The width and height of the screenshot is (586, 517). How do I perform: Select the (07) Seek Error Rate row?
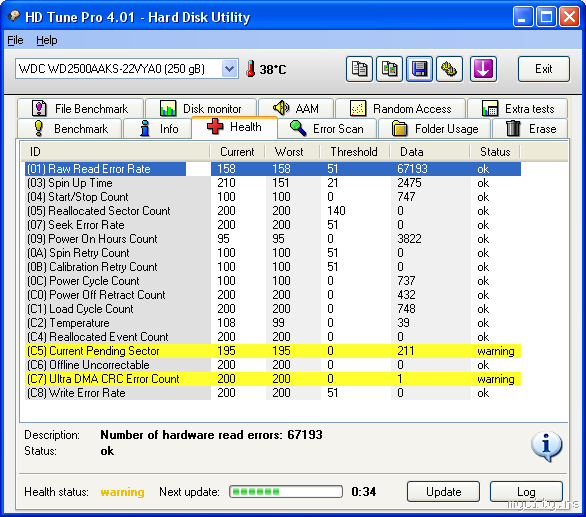(273, 225)
